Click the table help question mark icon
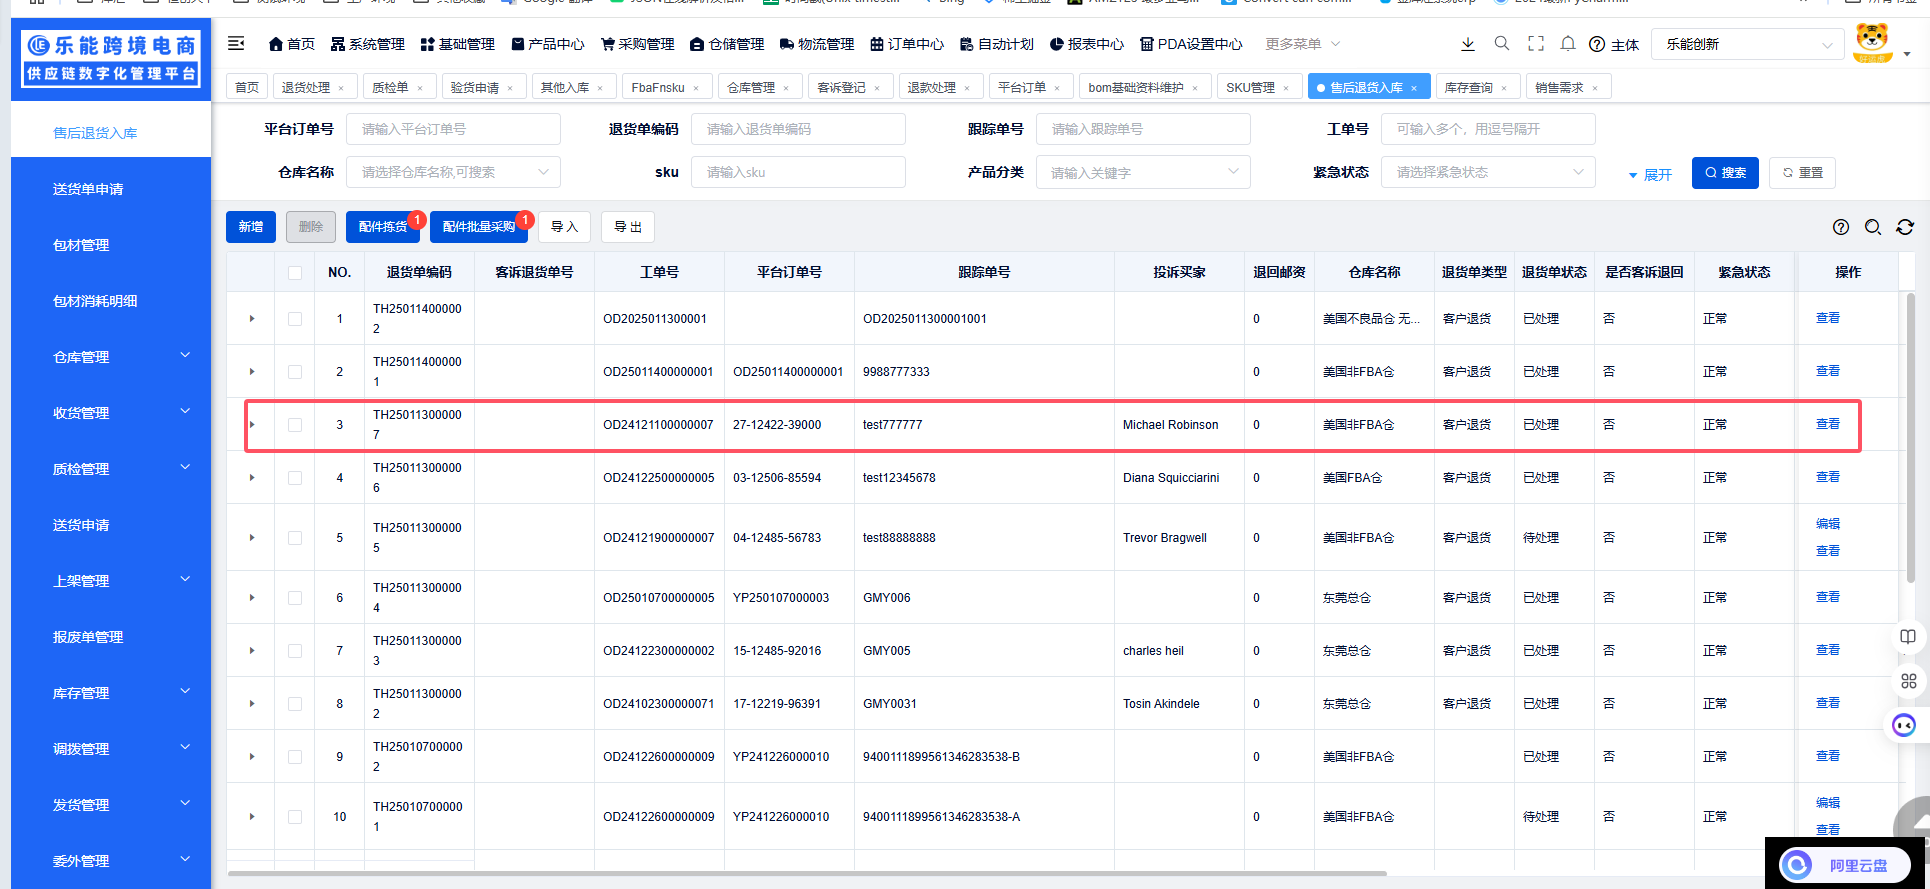Viewport: 1930px width, 889px height. pos(1840,227)
